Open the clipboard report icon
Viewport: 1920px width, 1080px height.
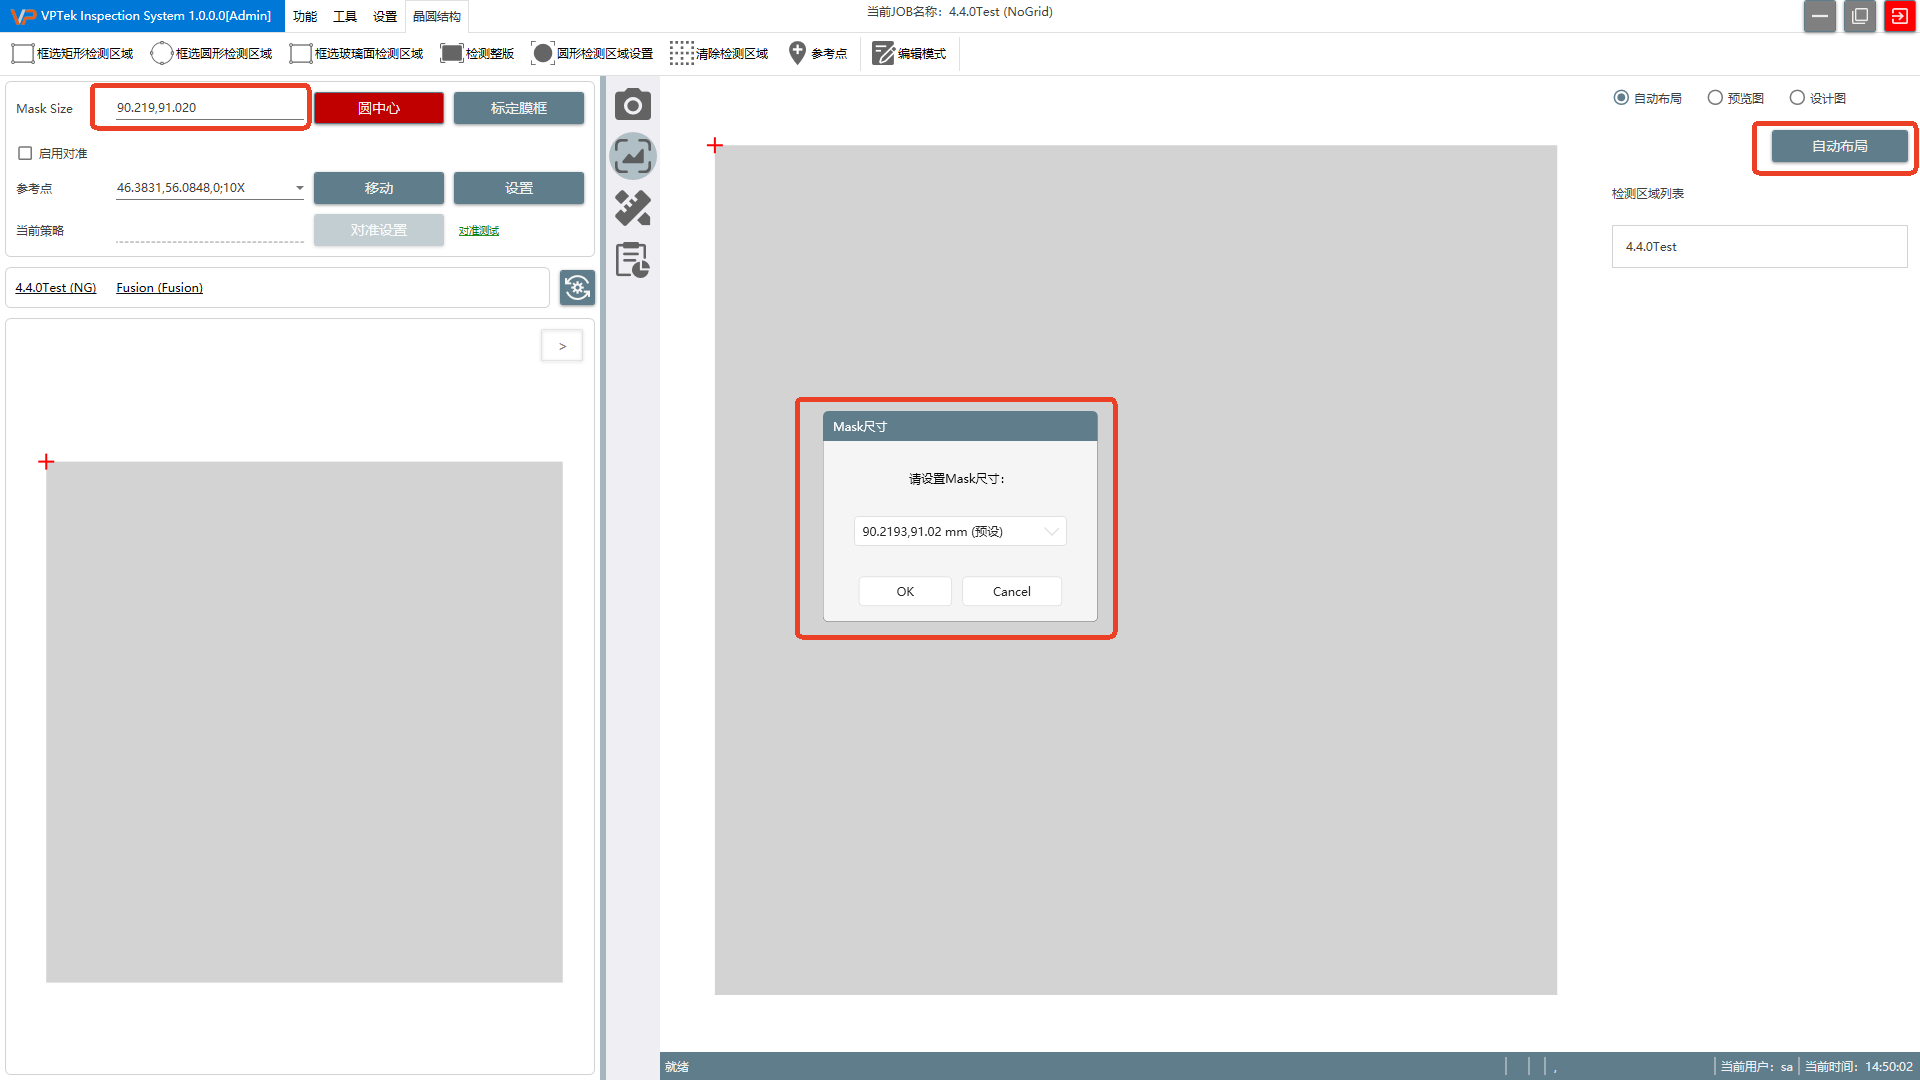click(632, 260)
